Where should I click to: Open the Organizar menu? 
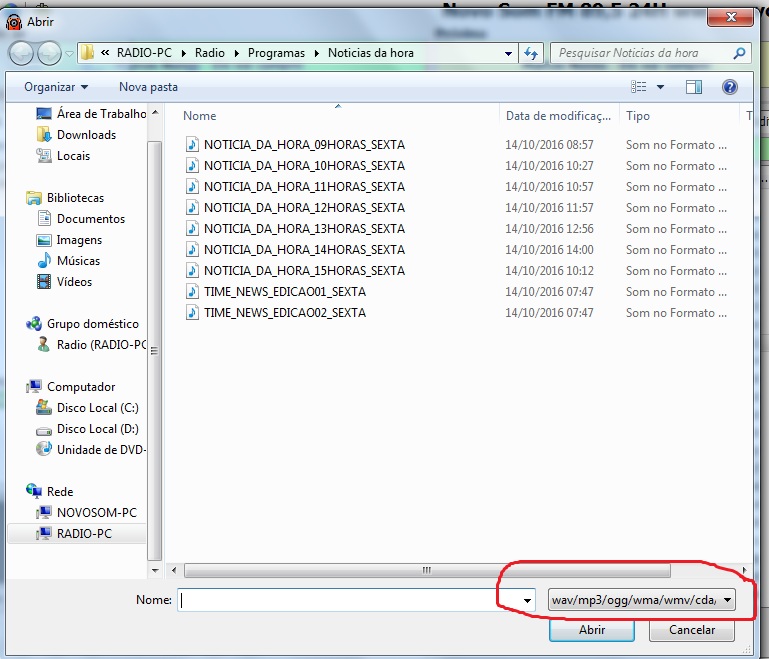pos(56,87)
